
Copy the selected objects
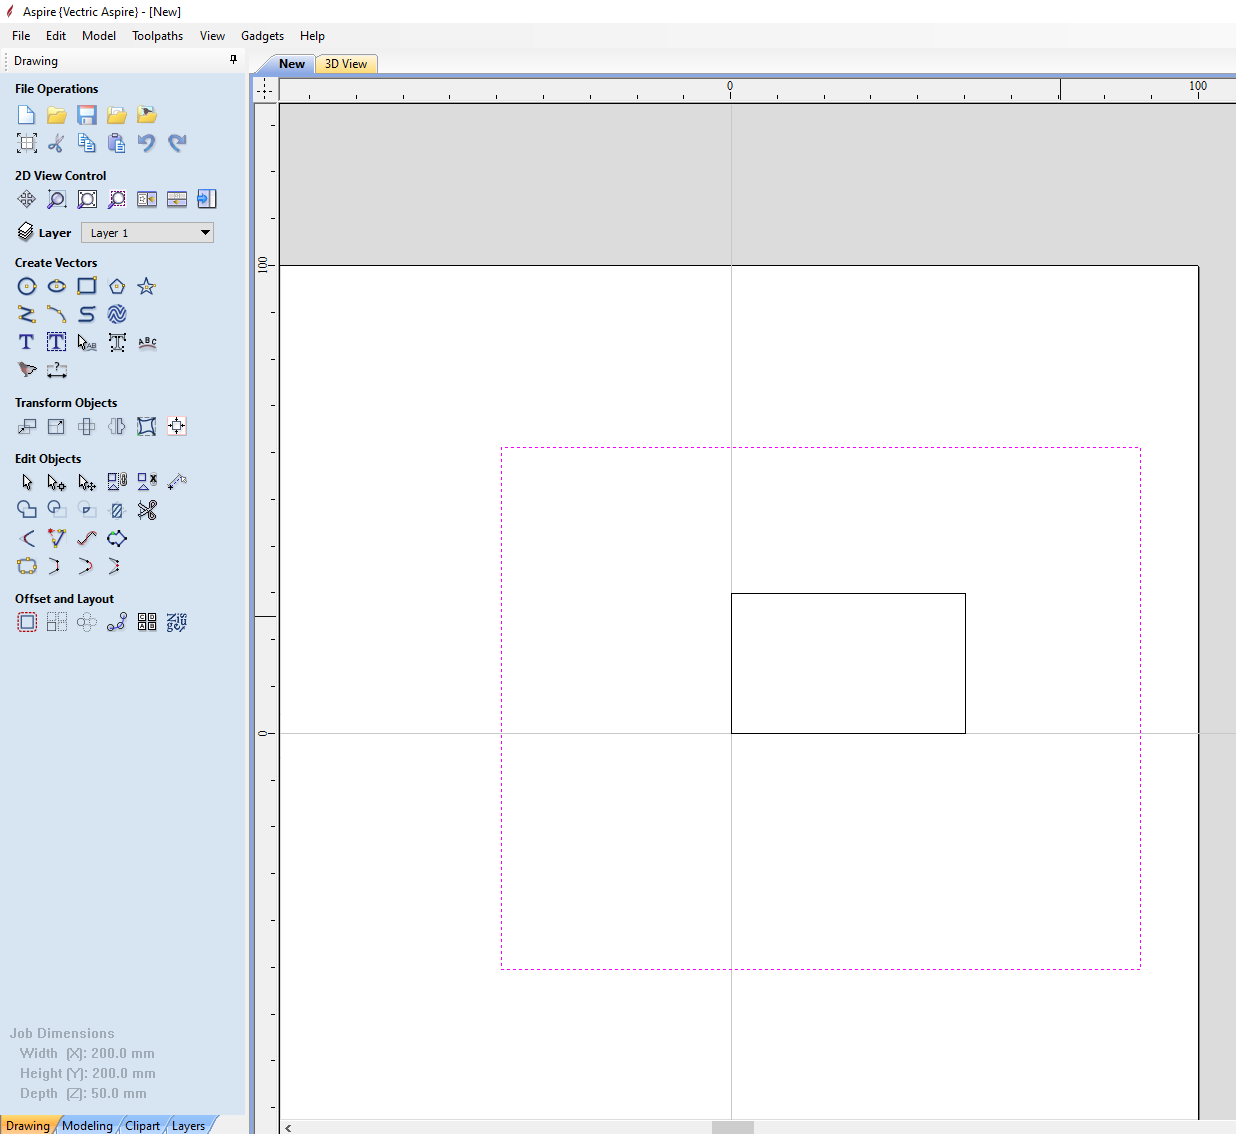(87, 143)
